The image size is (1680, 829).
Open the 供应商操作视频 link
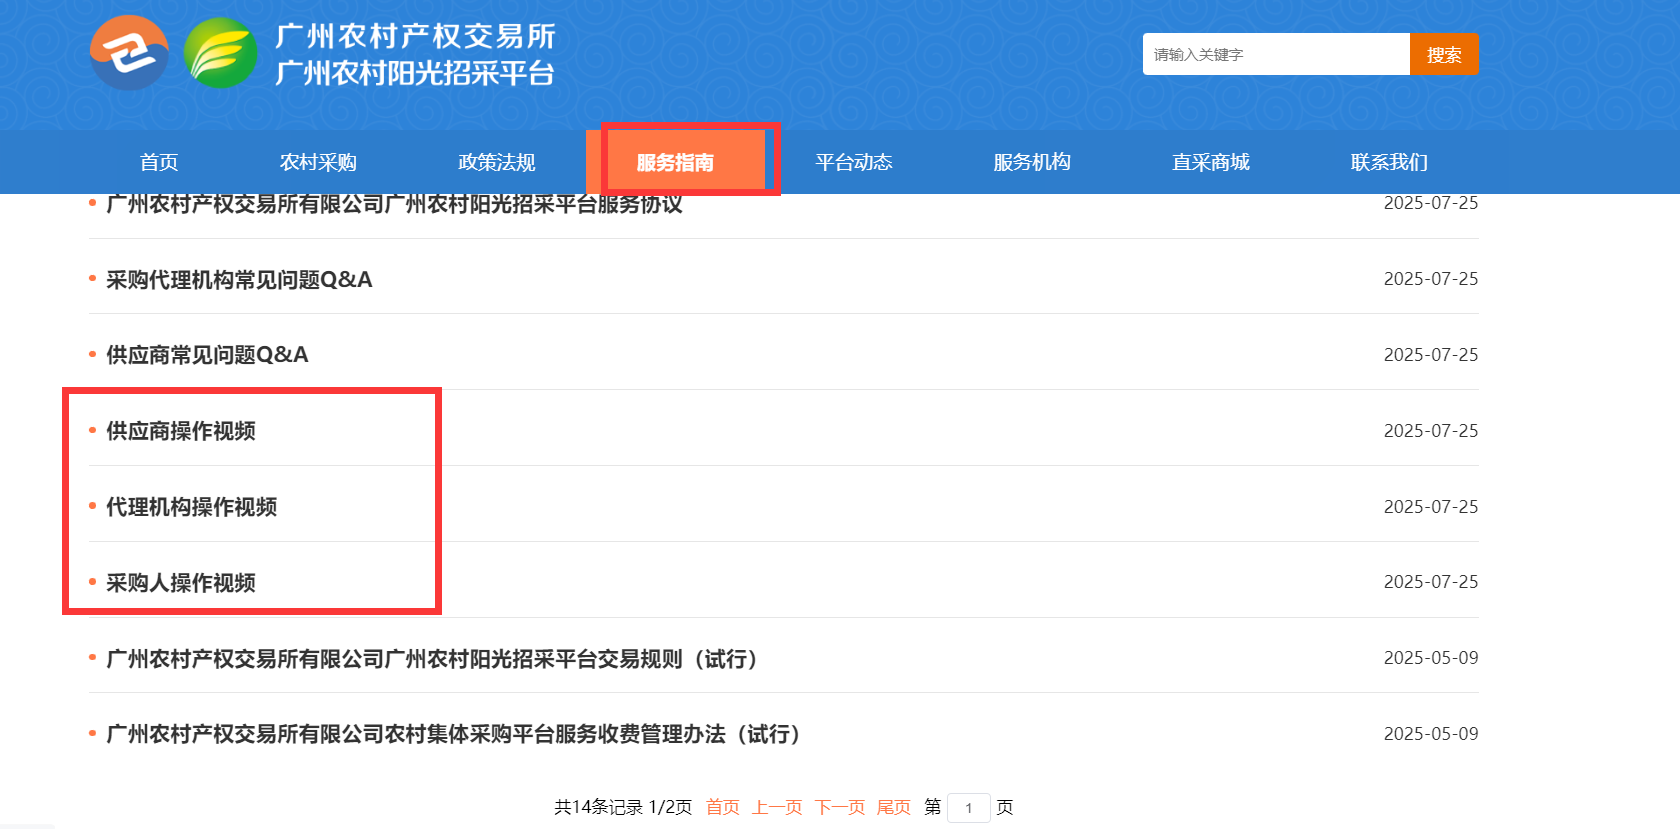[x=181, y=431]
